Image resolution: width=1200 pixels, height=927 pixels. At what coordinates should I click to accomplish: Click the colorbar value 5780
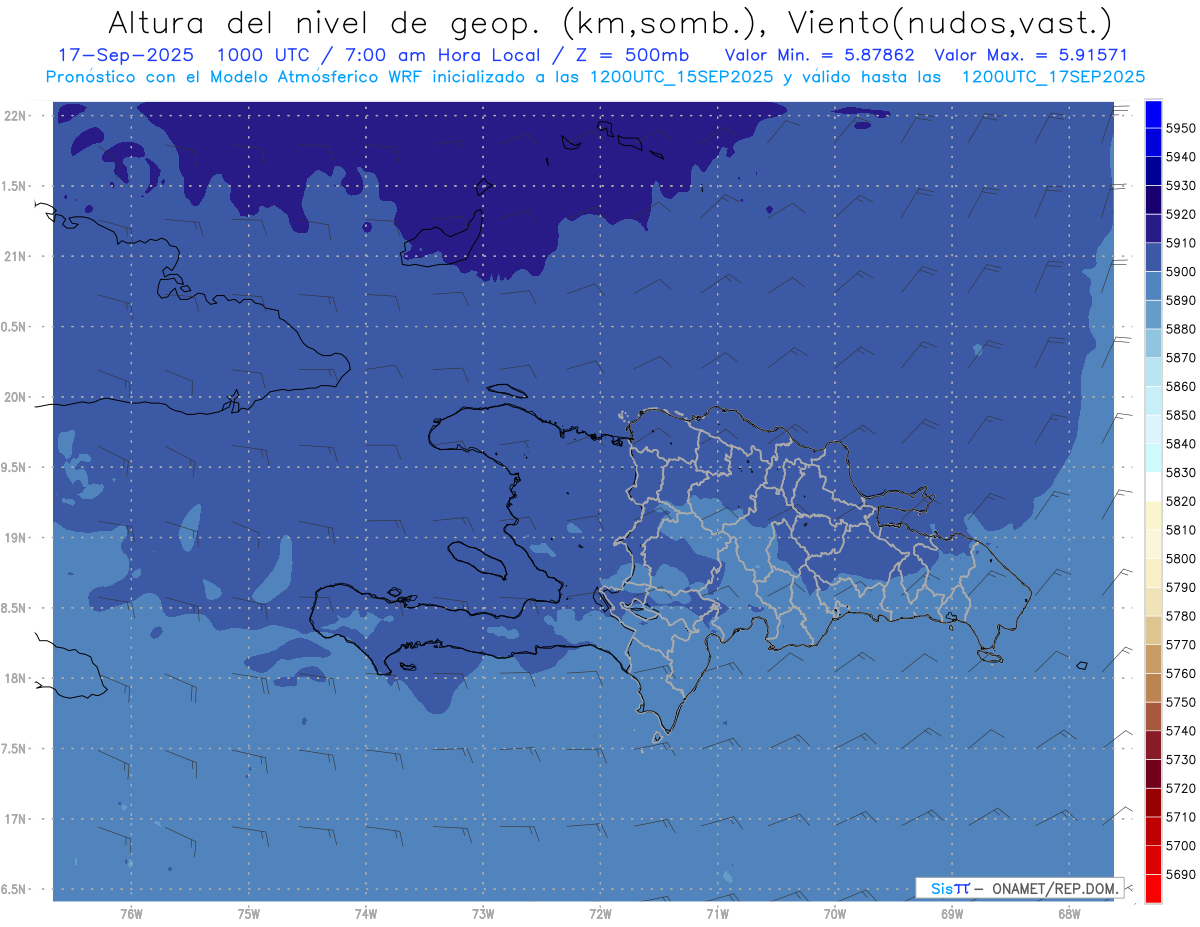tap(1180, 616)
